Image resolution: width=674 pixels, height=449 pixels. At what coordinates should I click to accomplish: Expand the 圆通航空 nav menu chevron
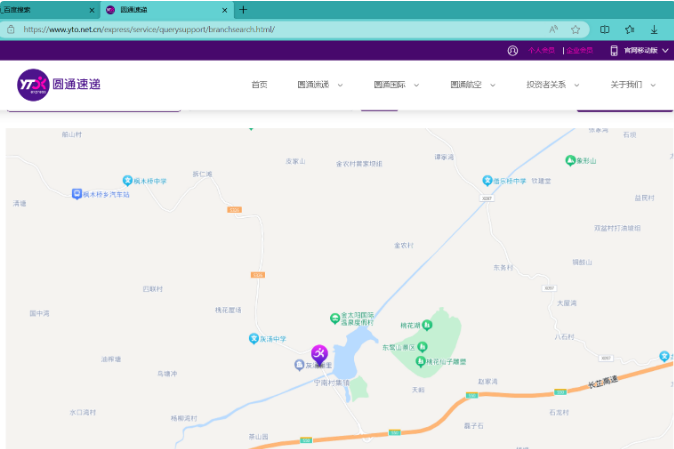tap(493, 85)
